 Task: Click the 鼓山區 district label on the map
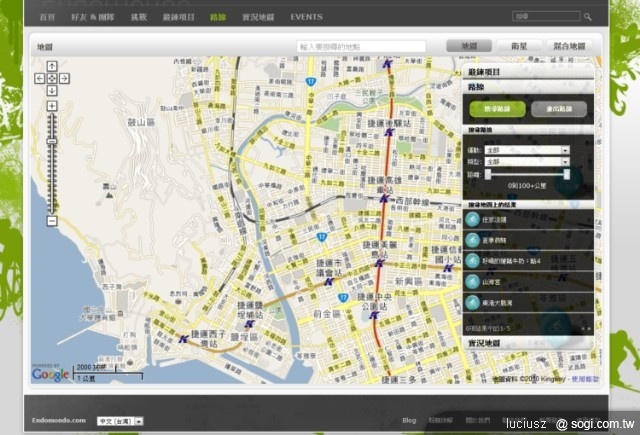coord(141,122)
